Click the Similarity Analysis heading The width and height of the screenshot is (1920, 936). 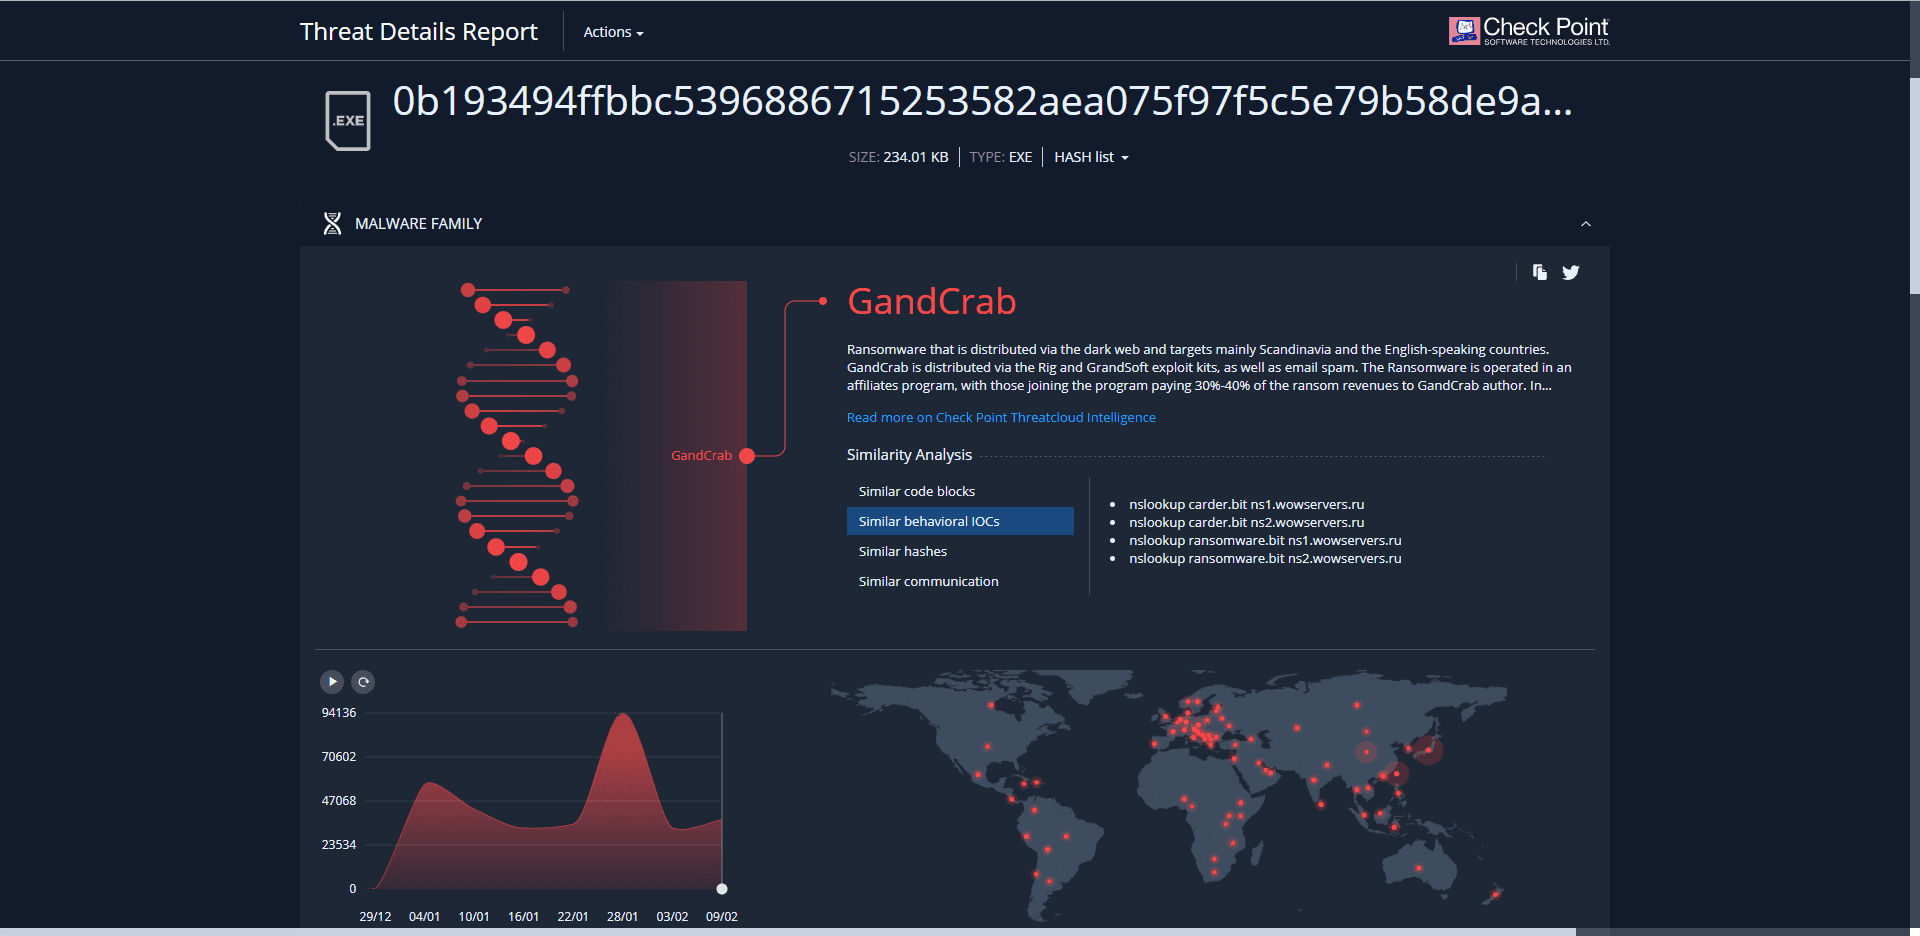[909, 455]
